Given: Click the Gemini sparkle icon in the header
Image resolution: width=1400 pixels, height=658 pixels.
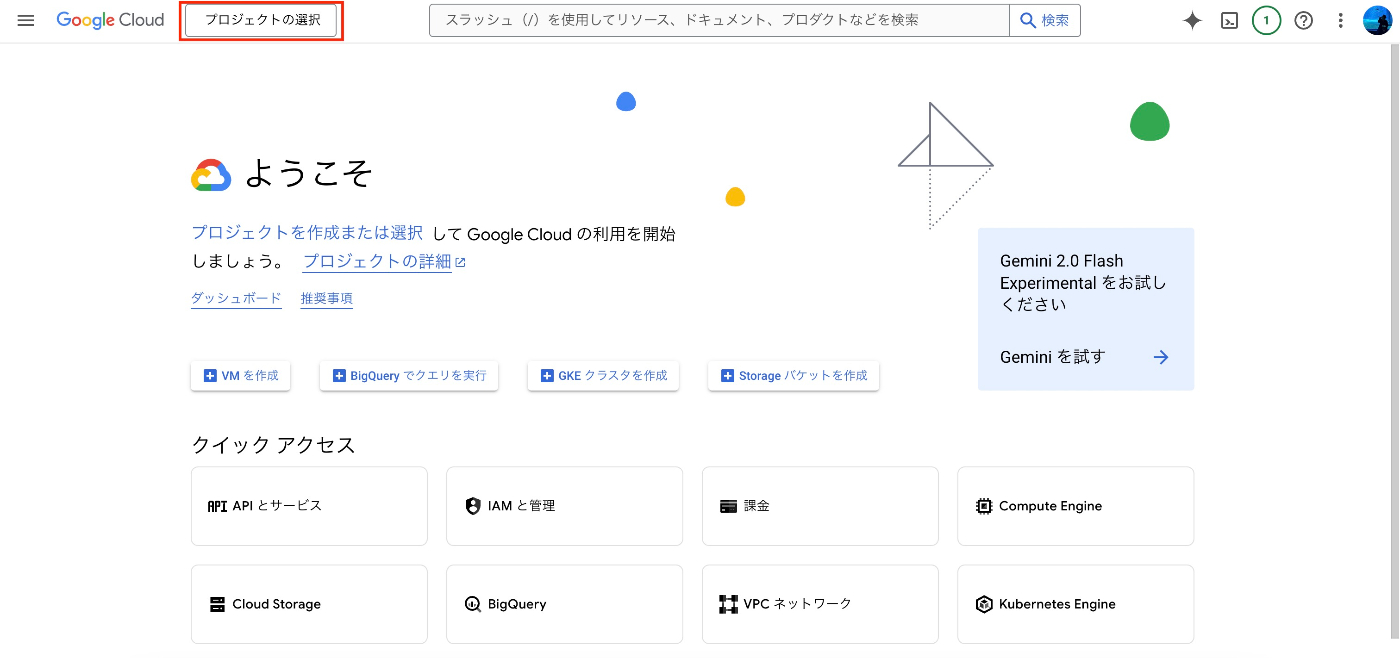Looking at the screenshot, I should pos(1192,20).
